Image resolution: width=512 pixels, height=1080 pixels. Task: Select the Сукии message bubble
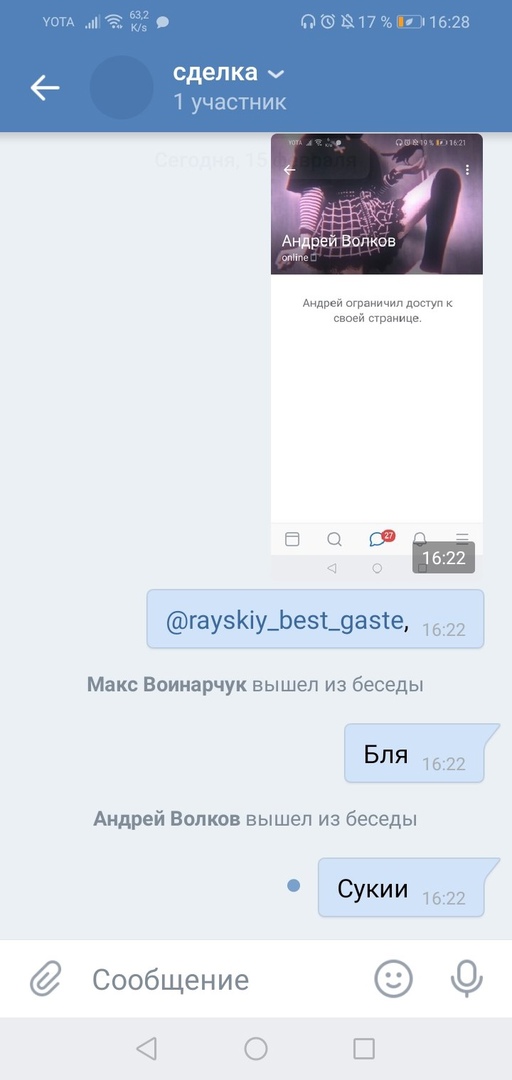(409, 887)
